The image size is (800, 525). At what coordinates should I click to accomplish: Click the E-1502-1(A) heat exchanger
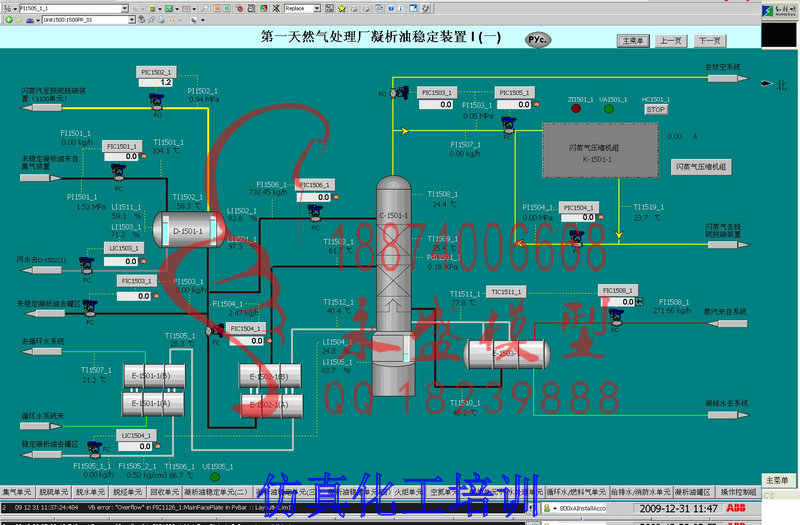click(271, 405)
